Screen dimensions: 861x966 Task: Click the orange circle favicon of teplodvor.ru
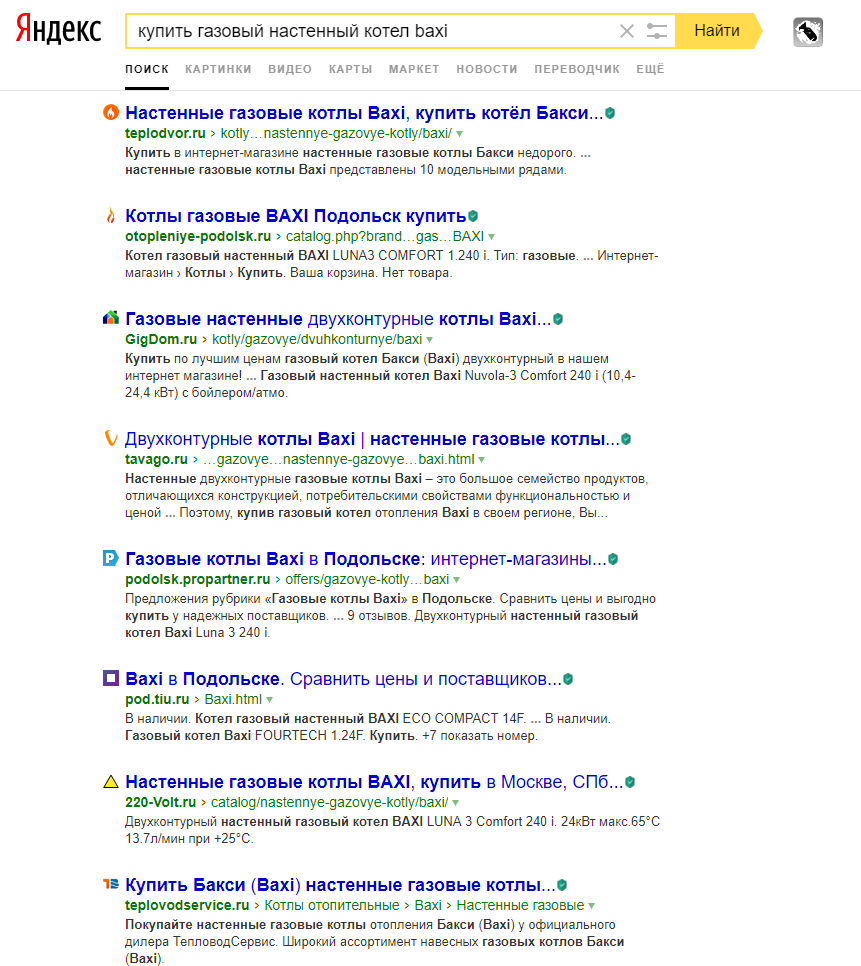tap(110, 112)
